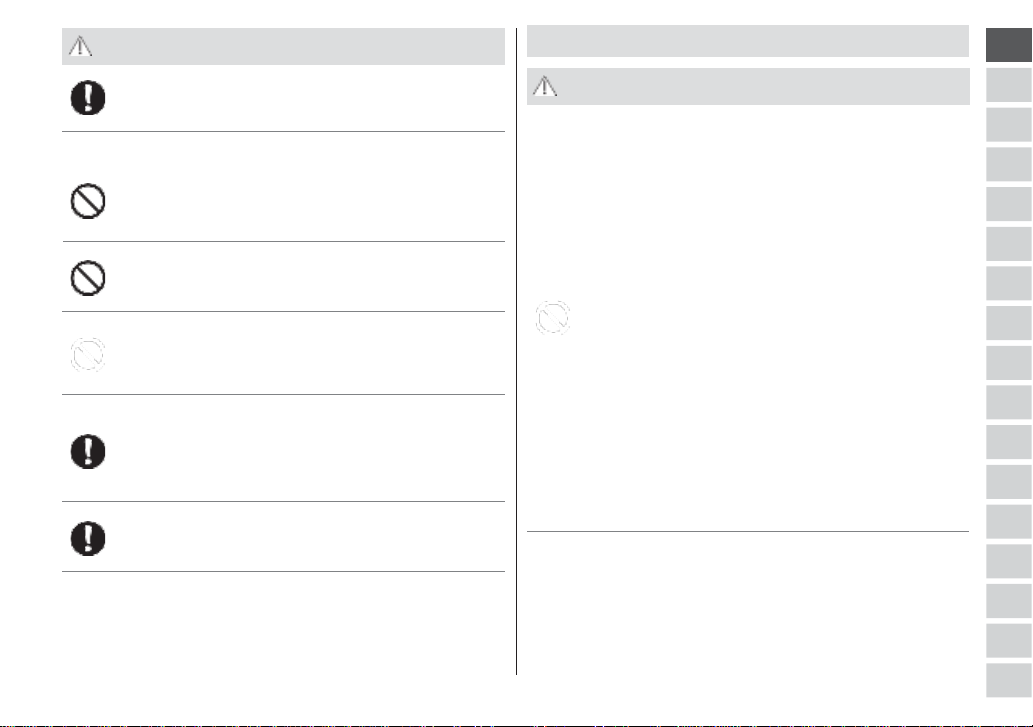Click horizontal rule beneath the topmost exclamation icon

[283, 131]
